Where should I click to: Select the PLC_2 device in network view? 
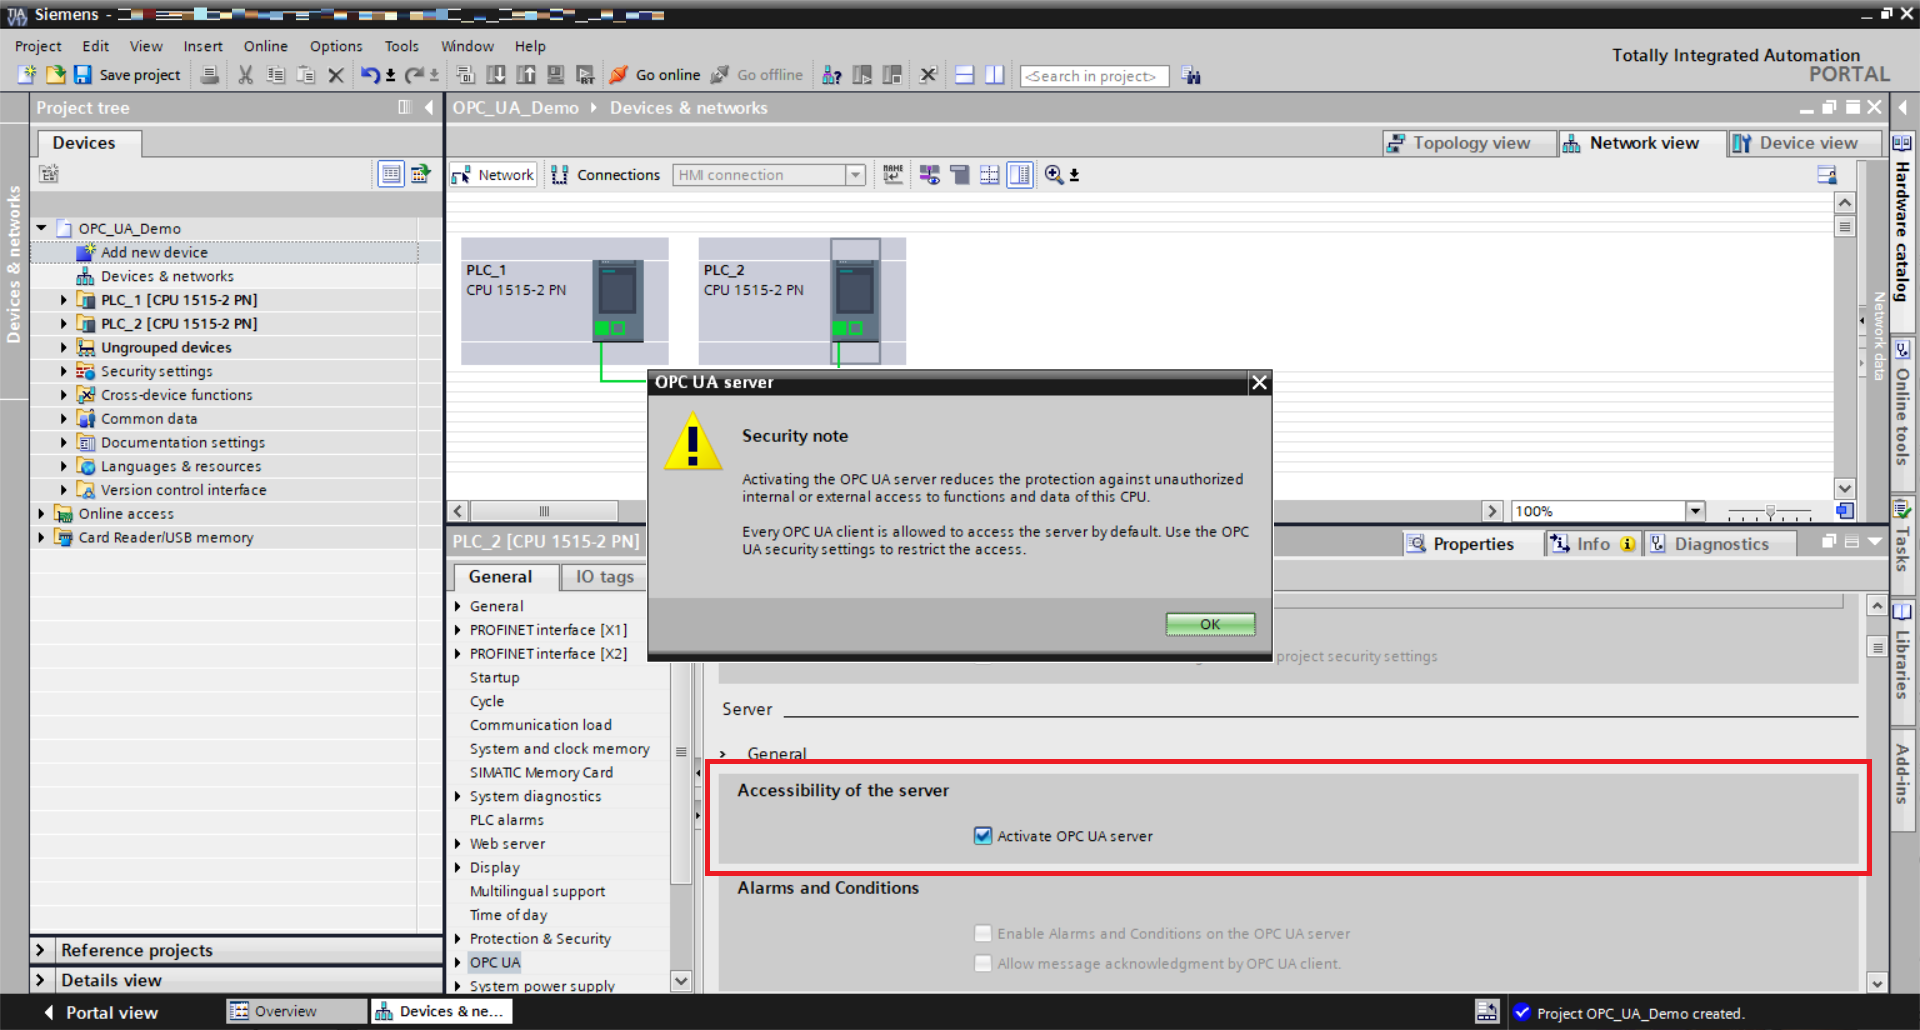coord(802,302)
